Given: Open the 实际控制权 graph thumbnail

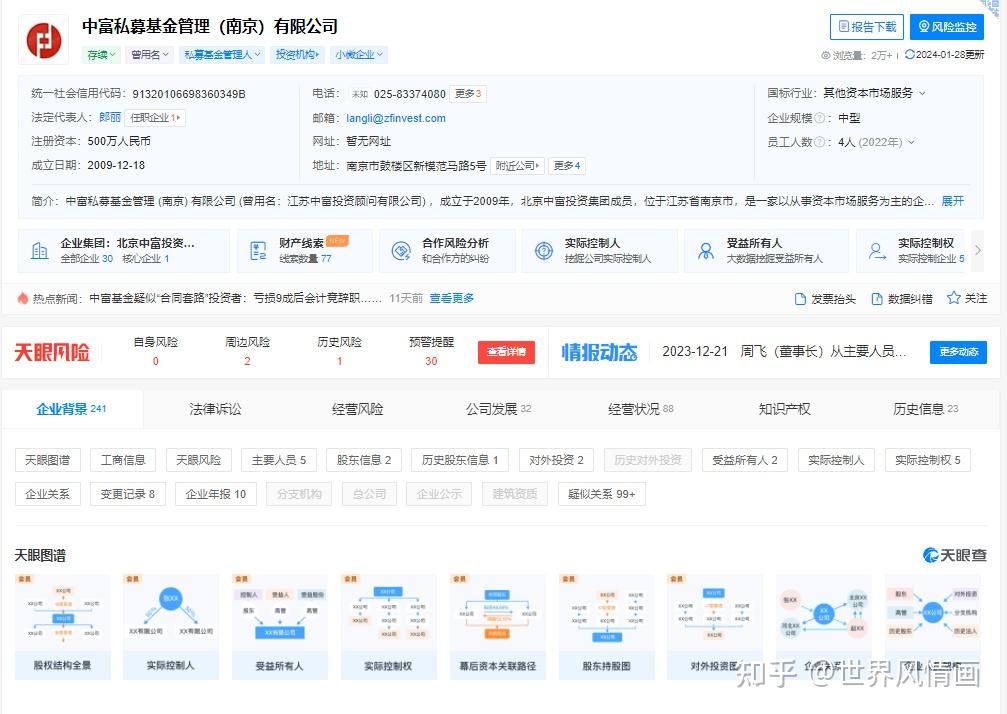Looking at the screenshot, I should tap(389, 627).
